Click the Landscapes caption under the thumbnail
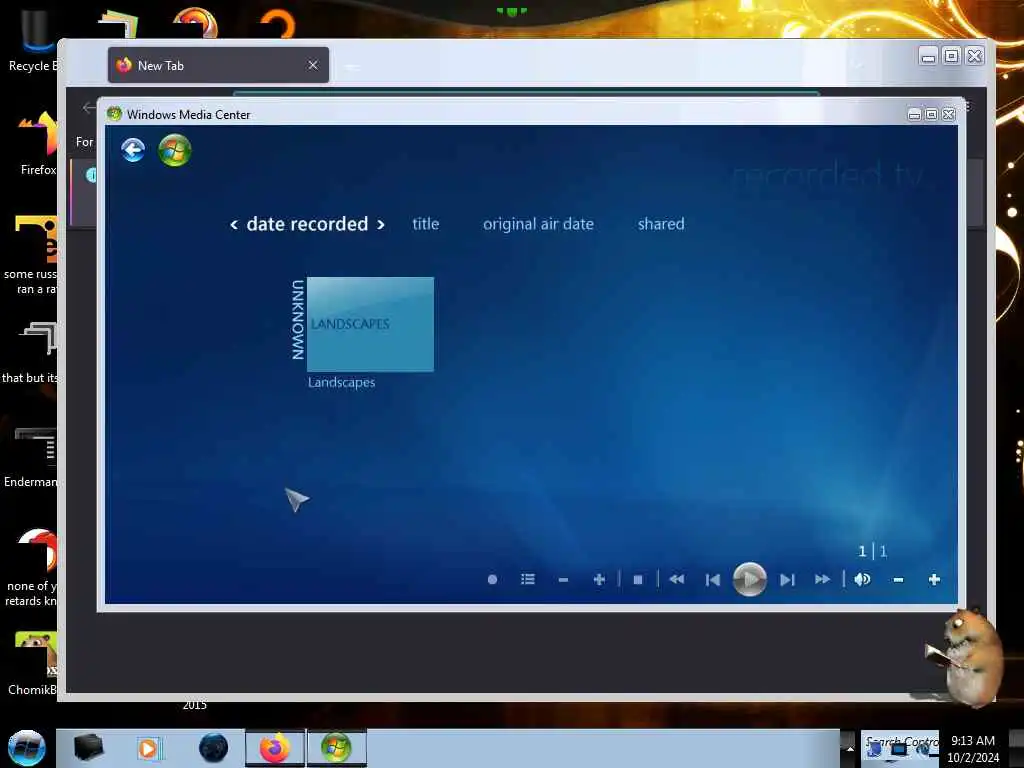 click(342, 382)
